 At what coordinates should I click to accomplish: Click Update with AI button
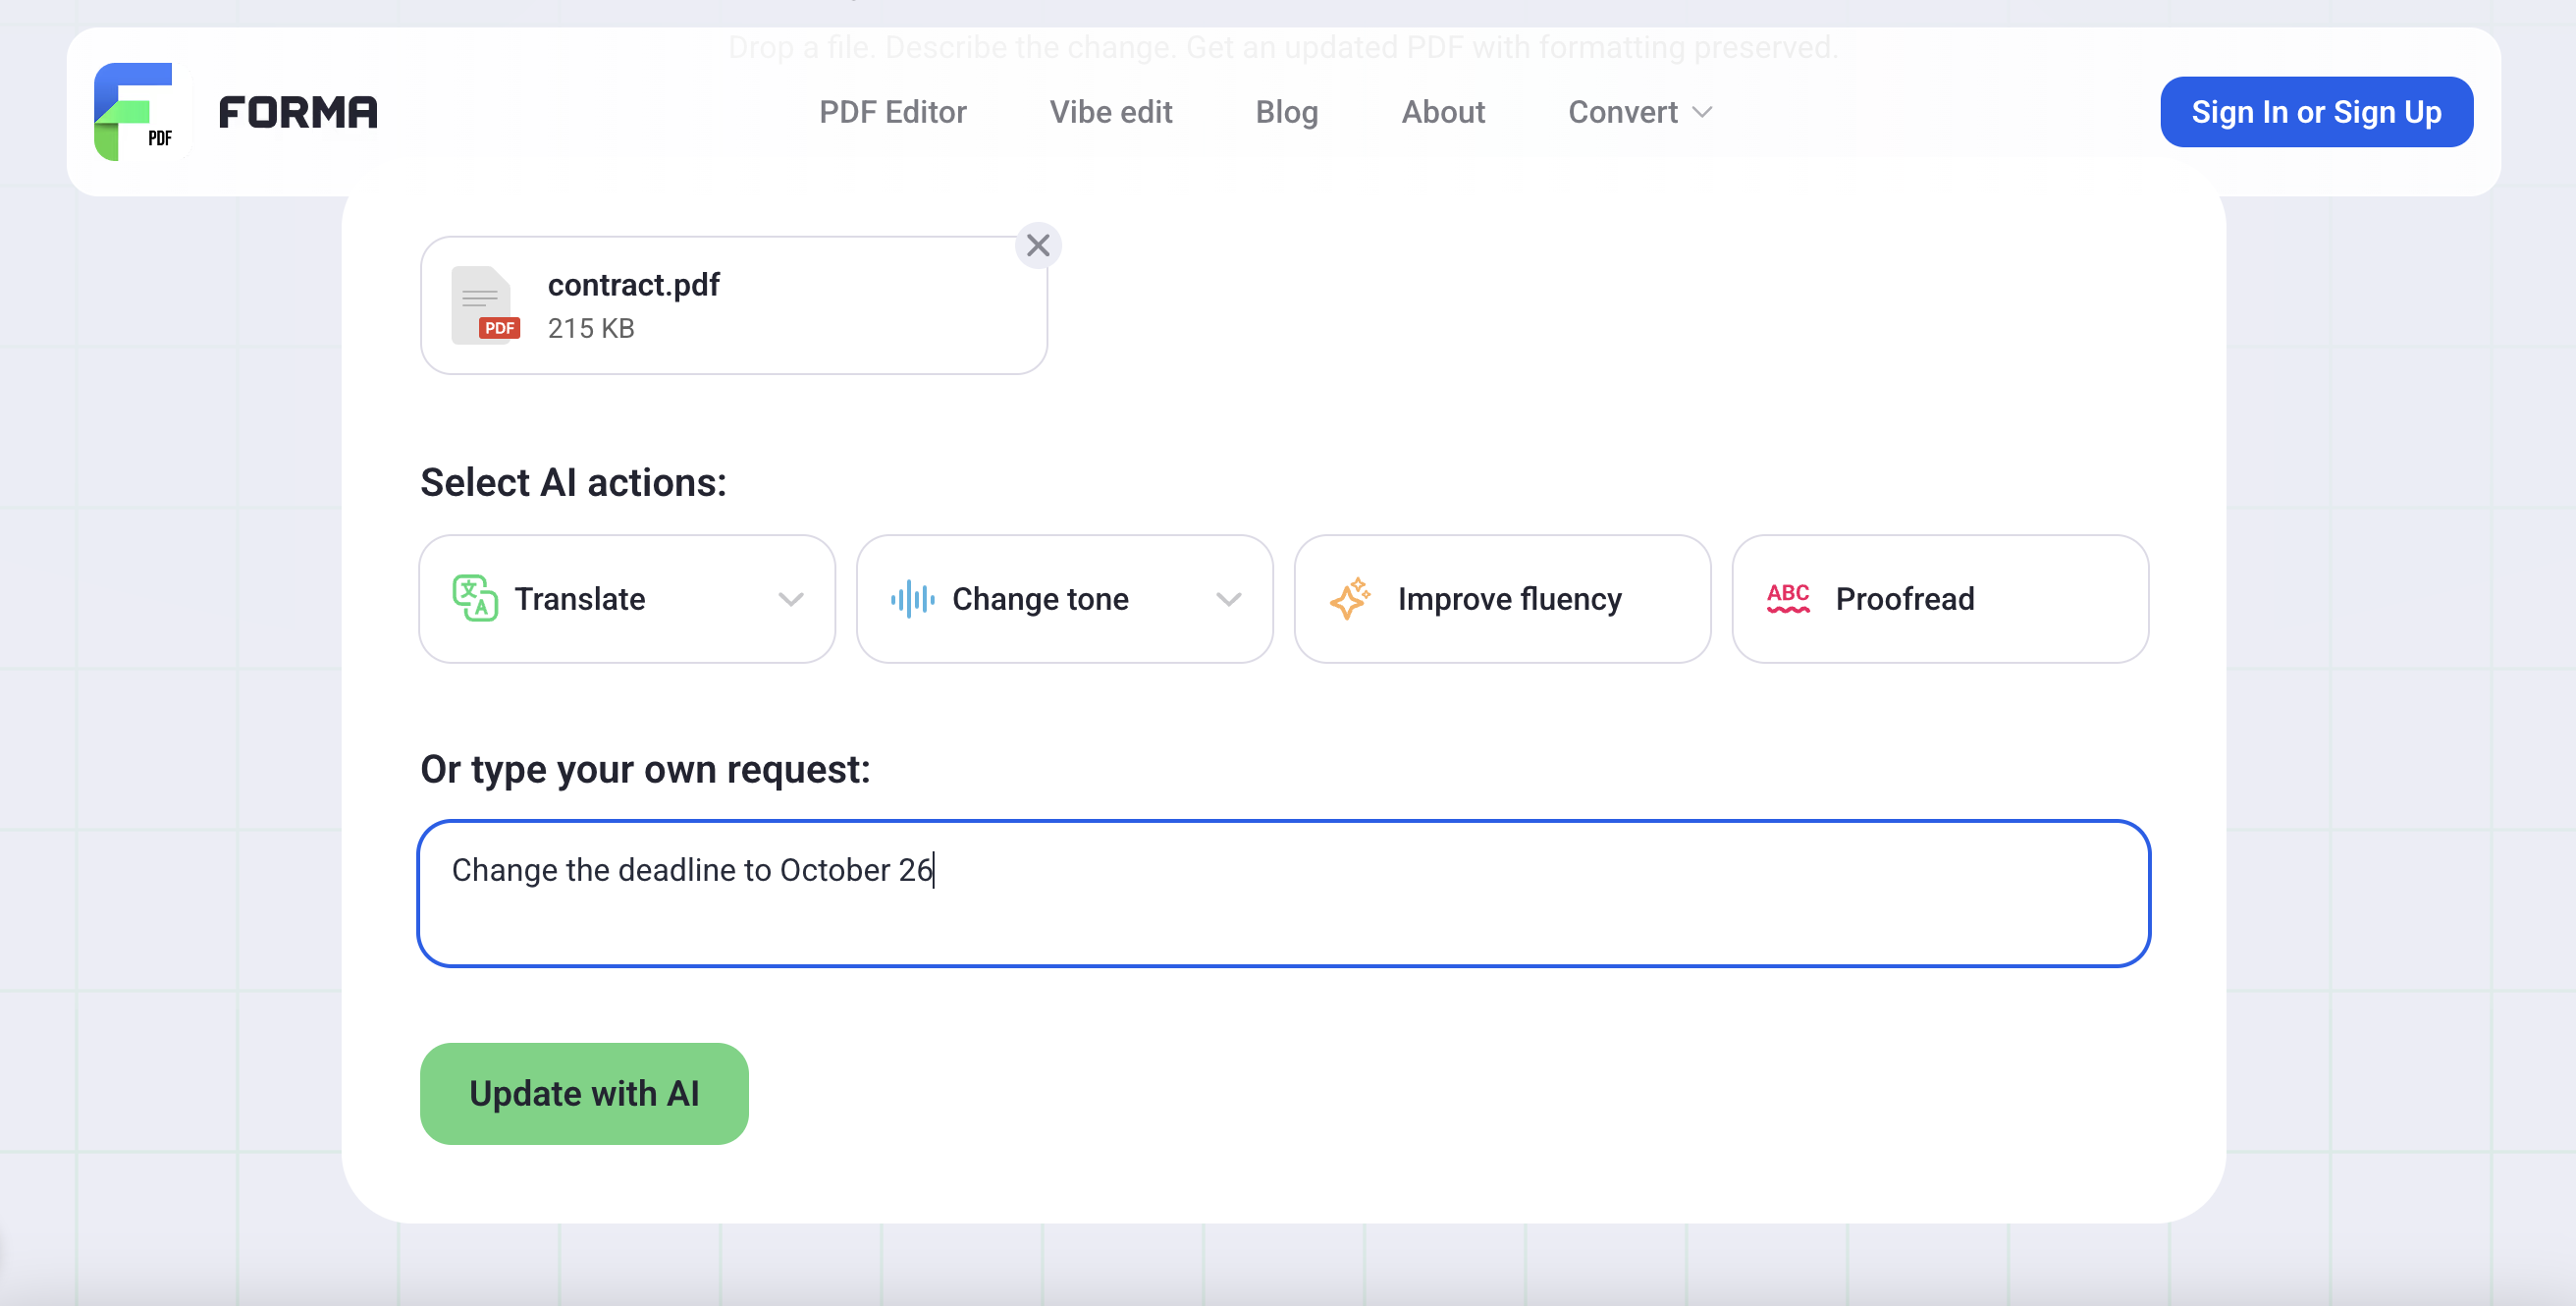584,1093
